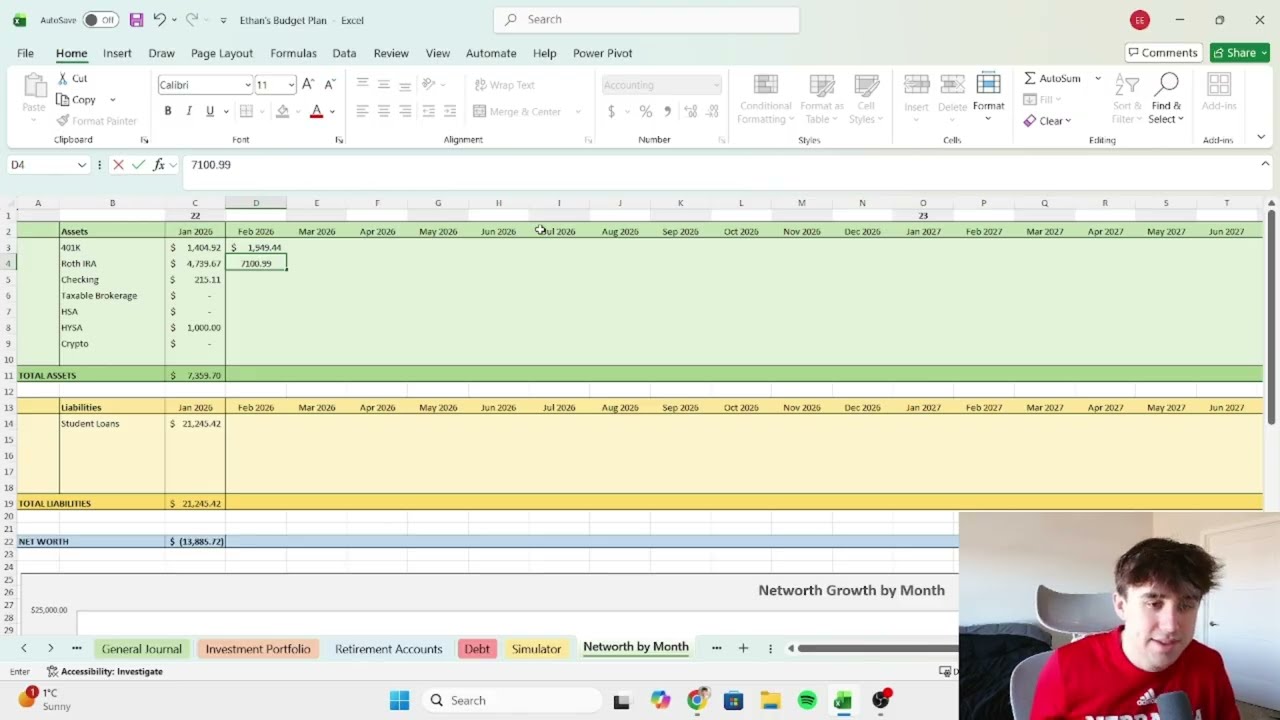Apply the red font color swatch

coord(317,111)
